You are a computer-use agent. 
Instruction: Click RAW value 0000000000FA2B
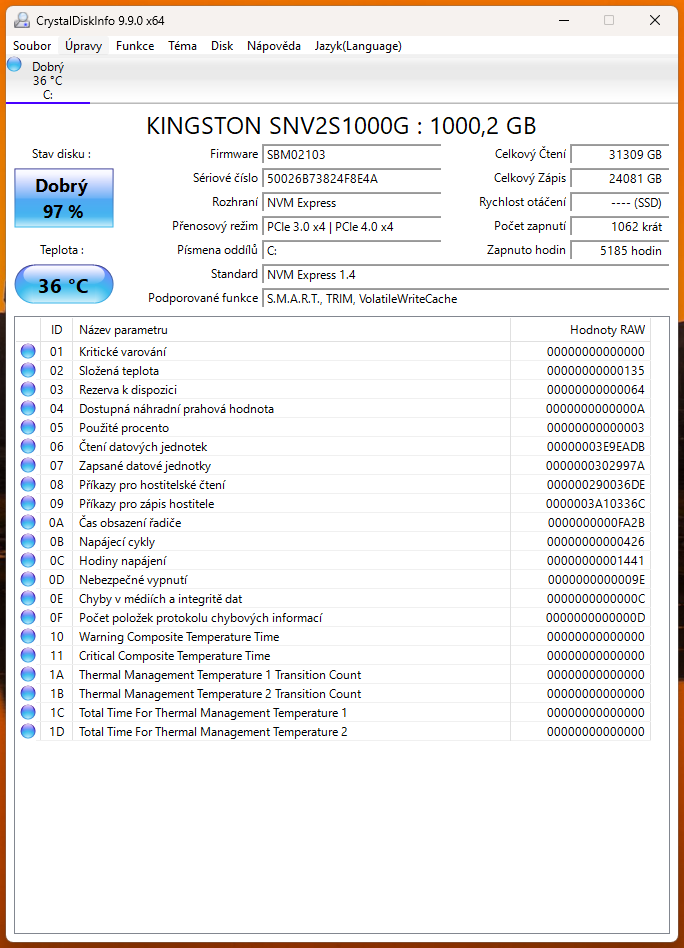point(596,522)
